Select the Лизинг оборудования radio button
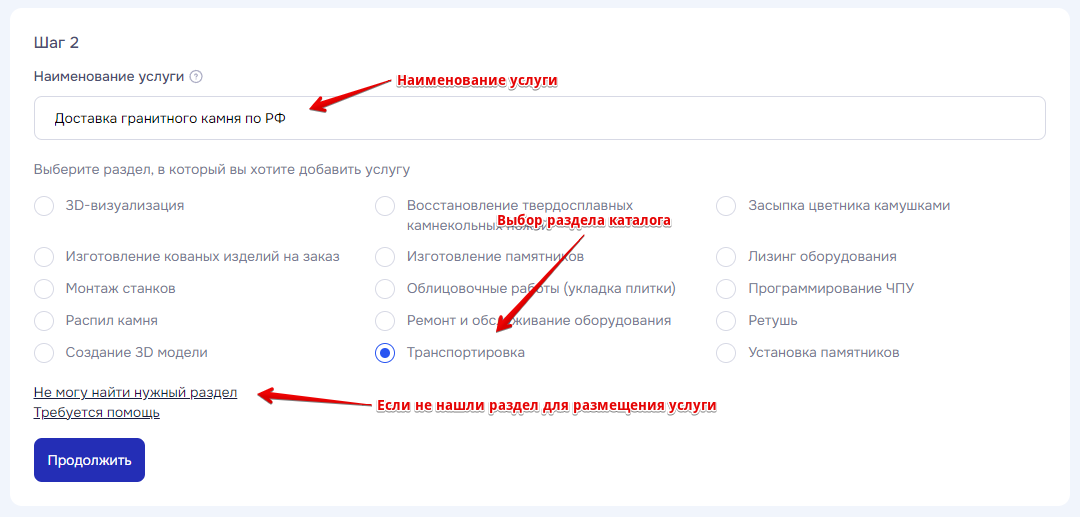 coord(727,257)
